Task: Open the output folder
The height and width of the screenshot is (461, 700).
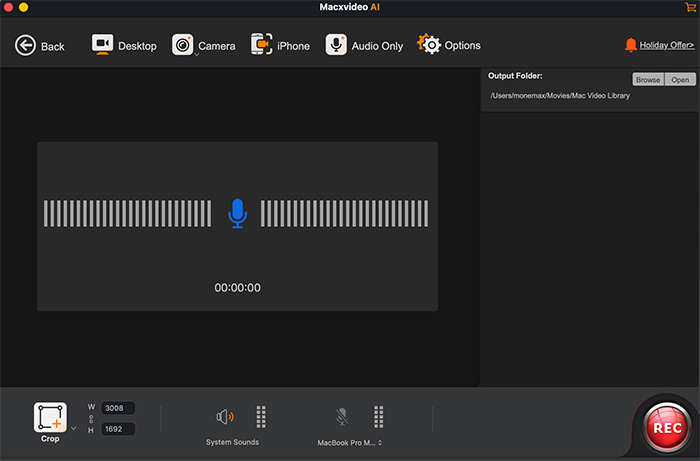Action: click(x=680, y=79)
